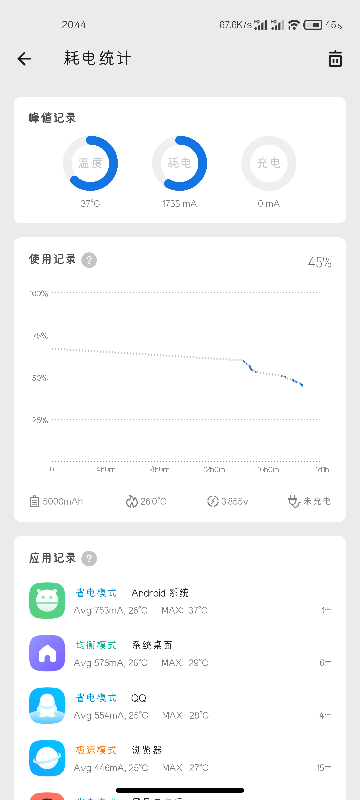Open the help icon beside 应用记录
Image resolution: width=360 pixels, height=800 pixels.
coord(89,558)
